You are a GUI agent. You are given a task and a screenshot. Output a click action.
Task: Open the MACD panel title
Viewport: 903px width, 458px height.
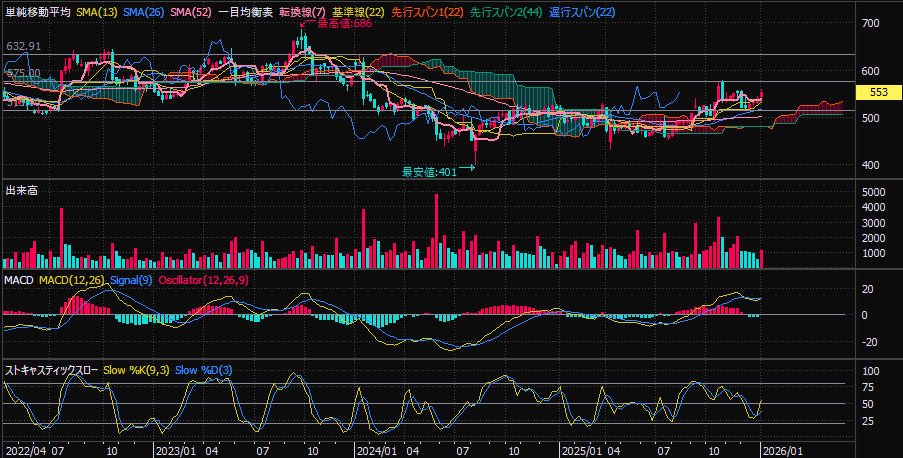19,280
